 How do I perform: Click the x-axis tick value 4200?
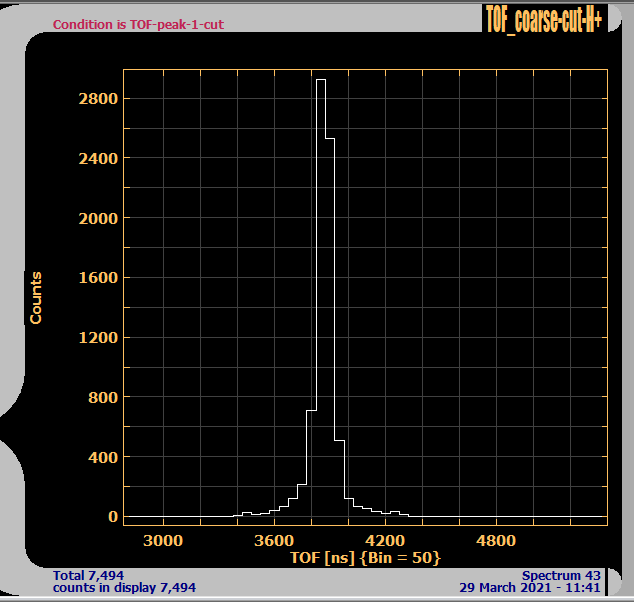click(x=385, y=541)
